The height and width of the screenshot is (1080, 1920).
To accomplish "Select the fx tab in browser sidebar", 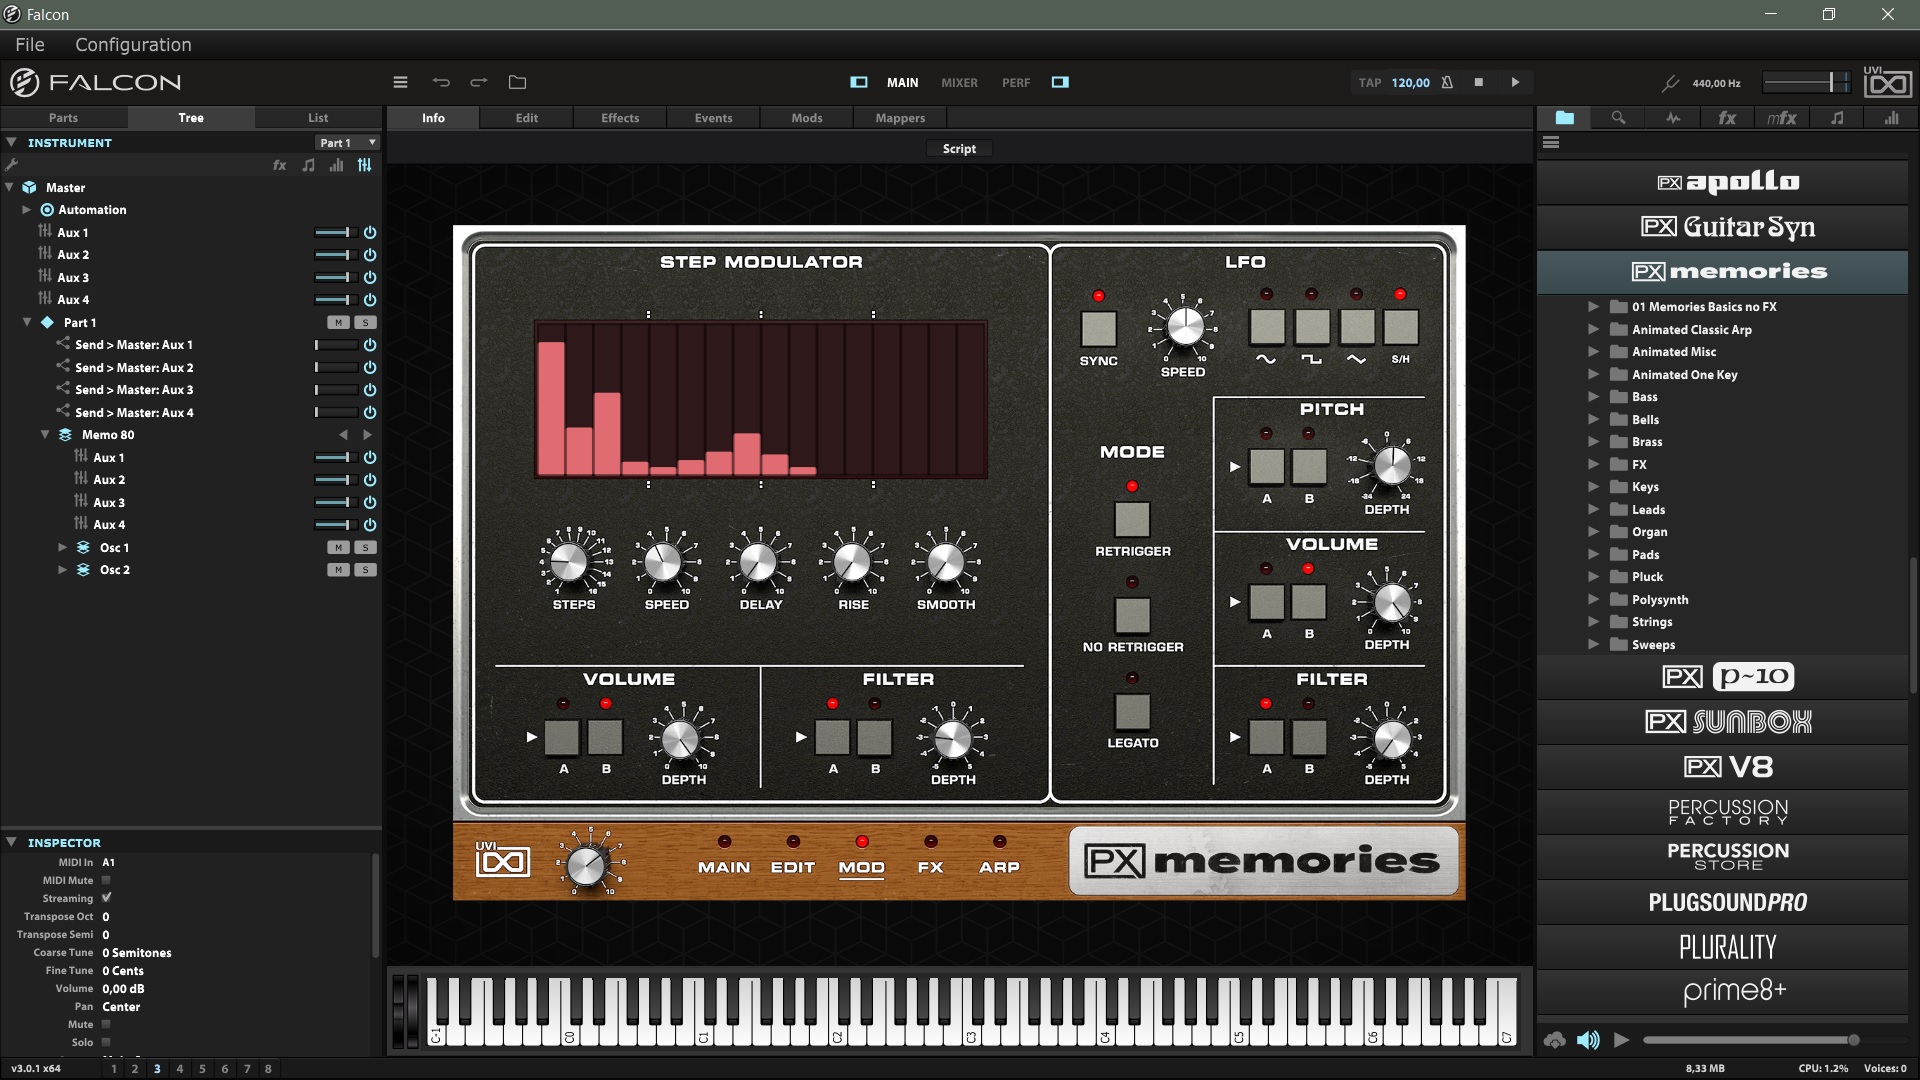I will click(1727, 118).
